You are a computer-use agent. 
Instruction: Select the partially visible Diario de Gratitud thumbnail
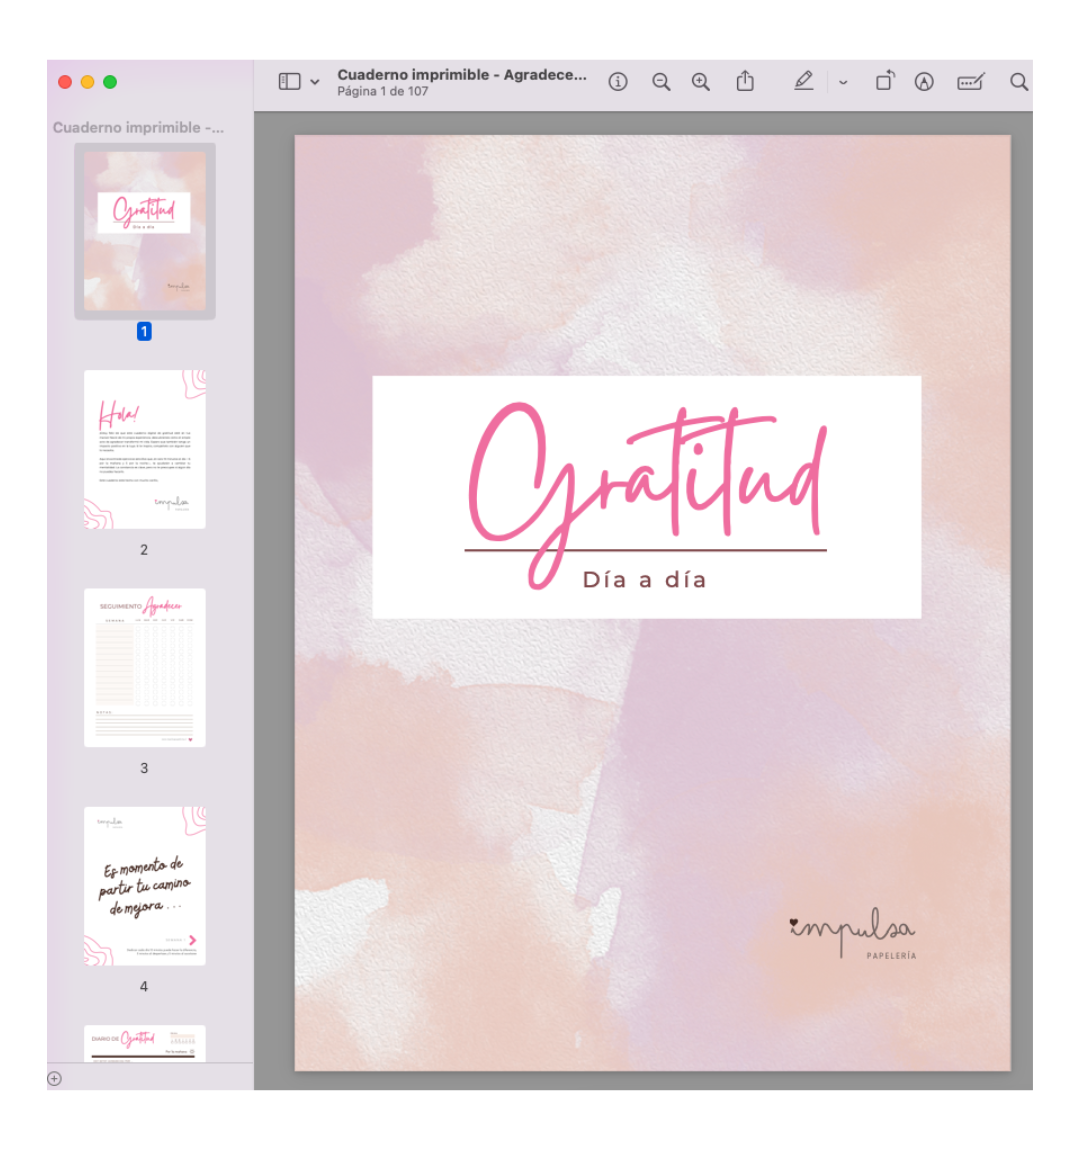tap(145, 1042)
